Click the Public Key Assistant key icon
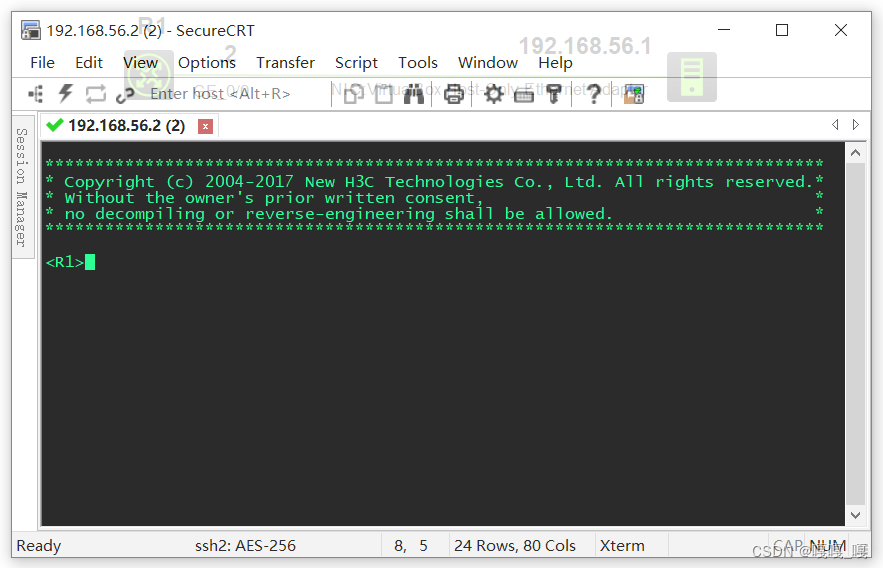Viewport: 883px width, 568px height. point(554,93)
